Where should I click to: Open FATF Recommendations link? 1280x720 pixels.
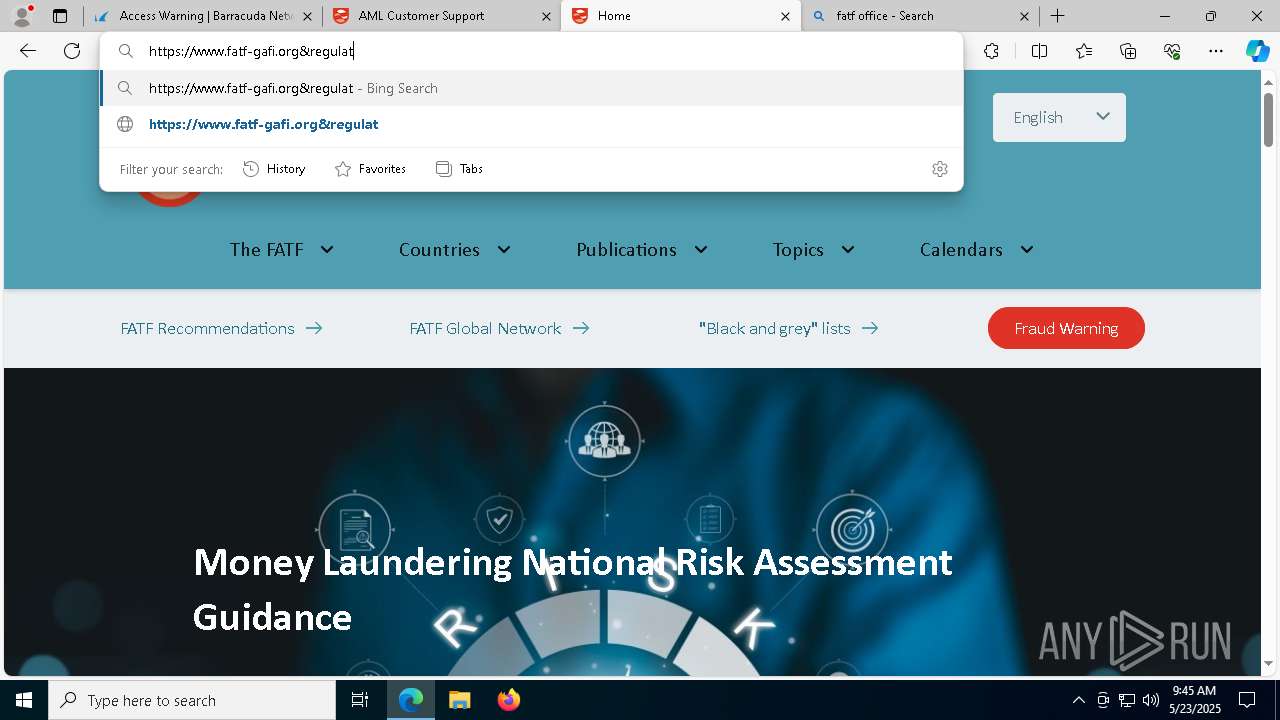(221, 328)
